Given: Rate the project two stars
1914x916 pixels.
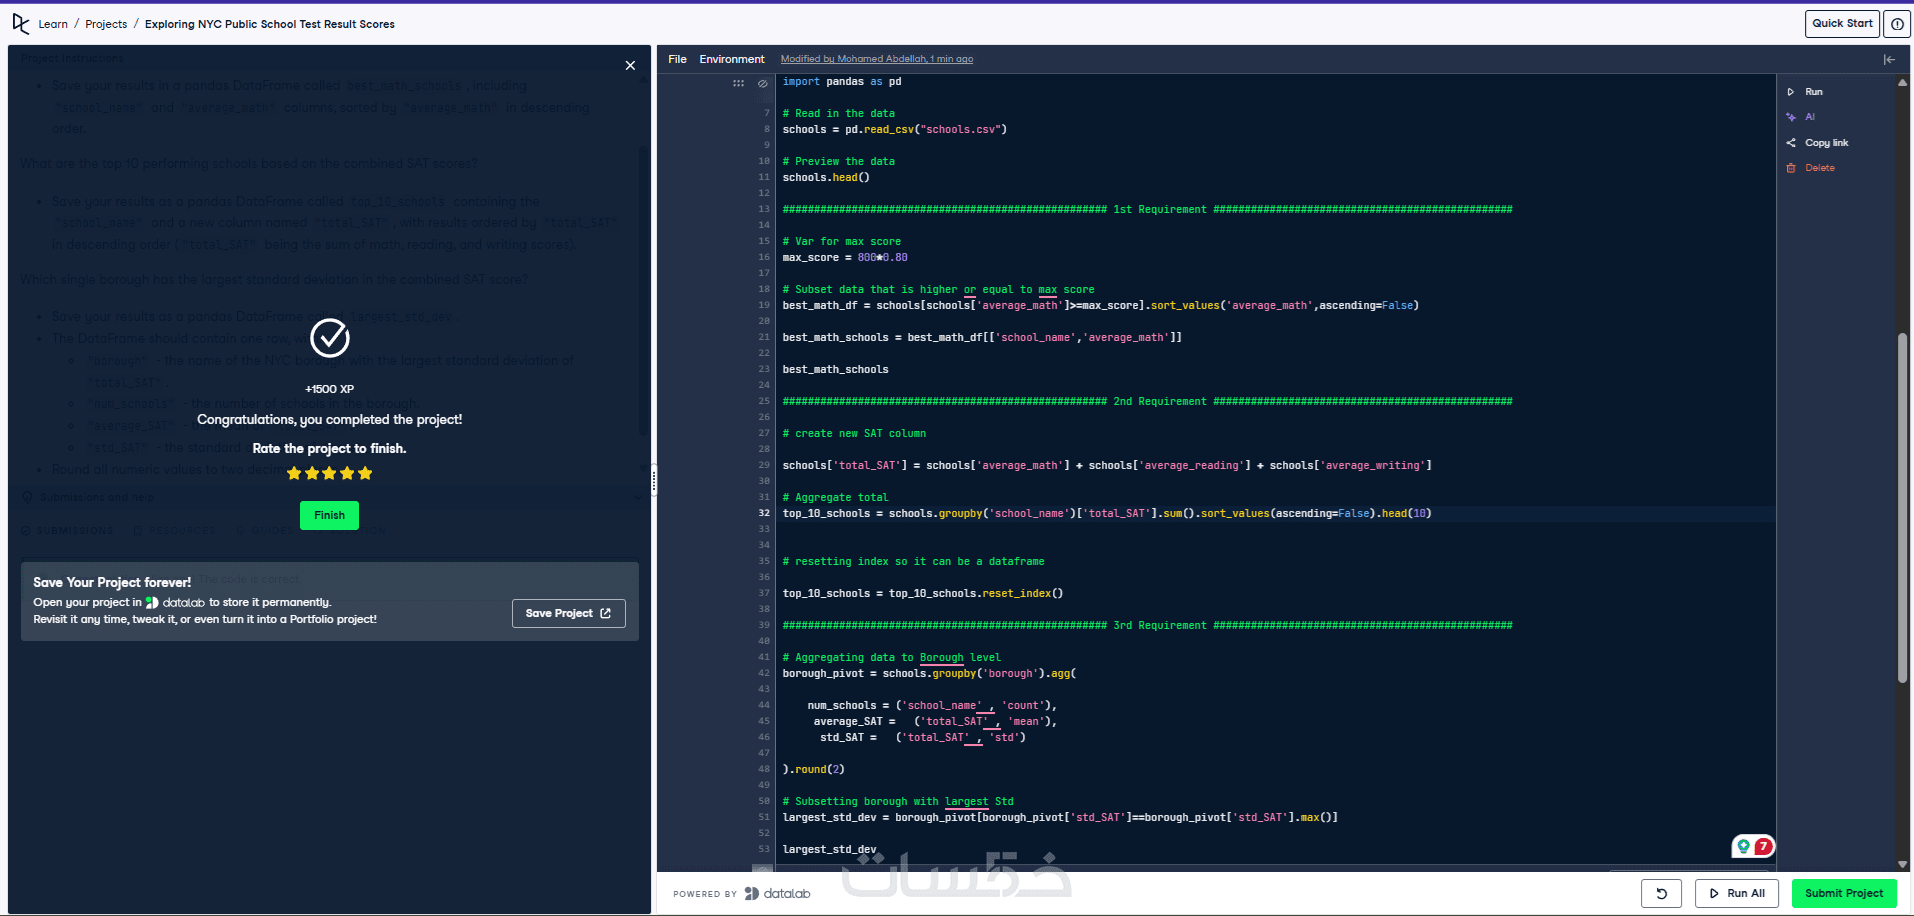Looking at the screenshot, I should (312, 473).
